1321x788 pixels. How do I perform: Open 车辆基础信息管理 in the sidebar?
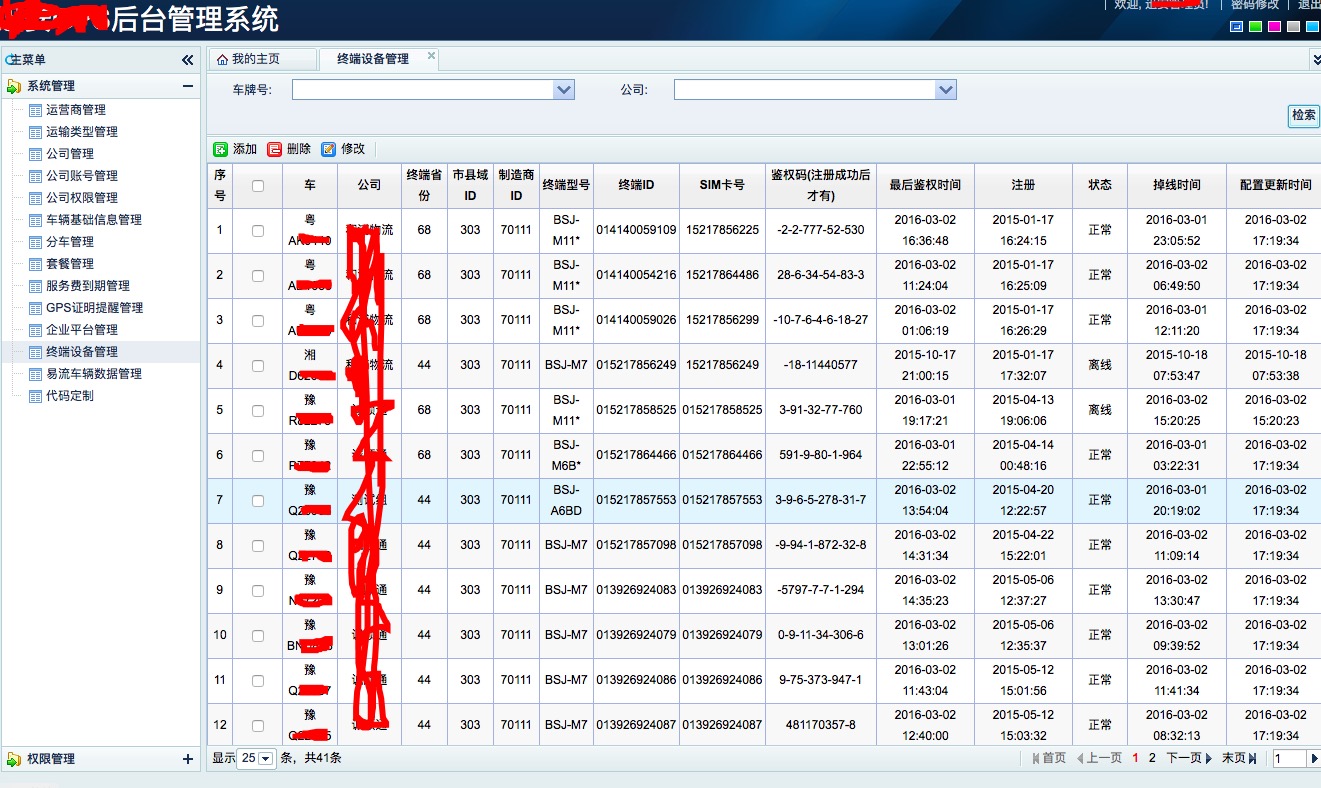tap(93, 220)
